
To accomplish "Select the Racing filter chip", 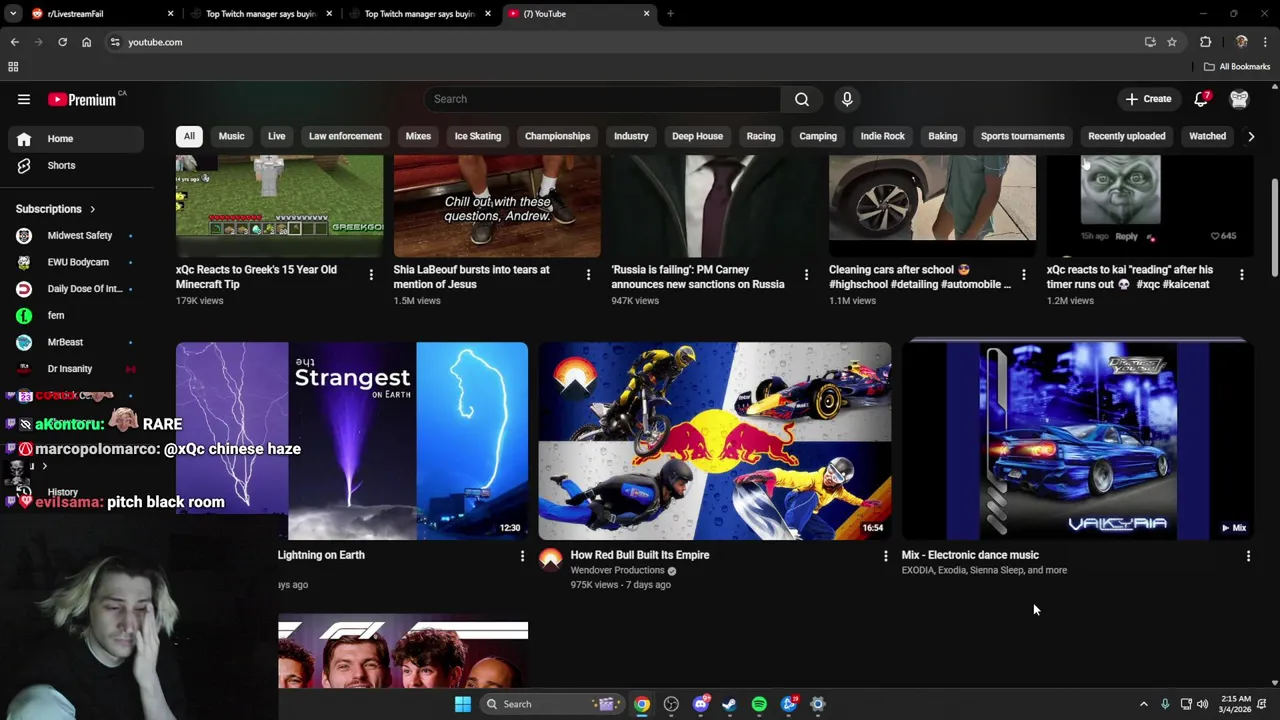I will click(761, 136).
